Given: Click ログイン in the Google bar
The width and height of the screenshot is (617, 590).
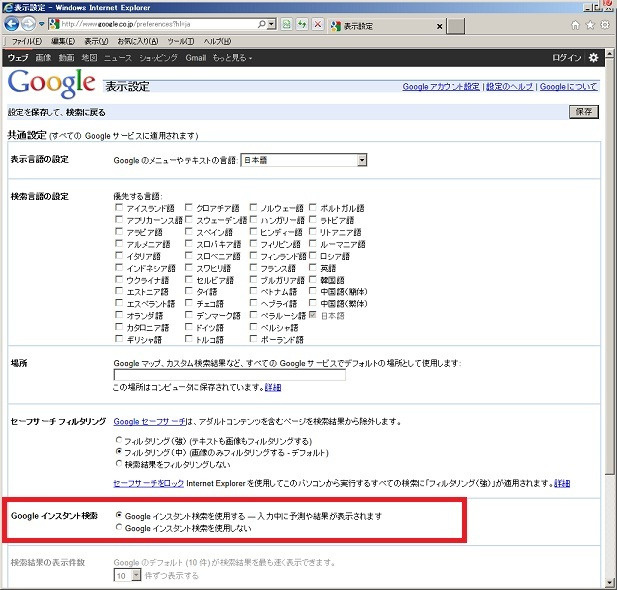Looking at the screenshot, I should 567,58.
